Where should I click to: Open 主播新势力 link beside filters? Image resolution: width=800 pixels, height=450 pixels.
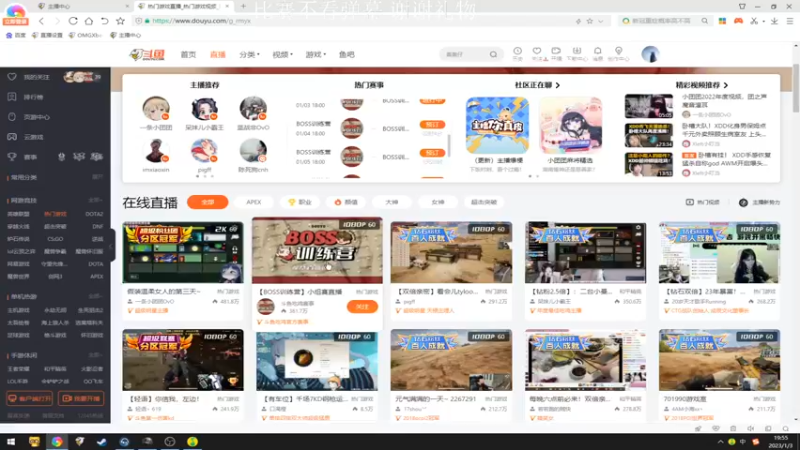point(760,203)
